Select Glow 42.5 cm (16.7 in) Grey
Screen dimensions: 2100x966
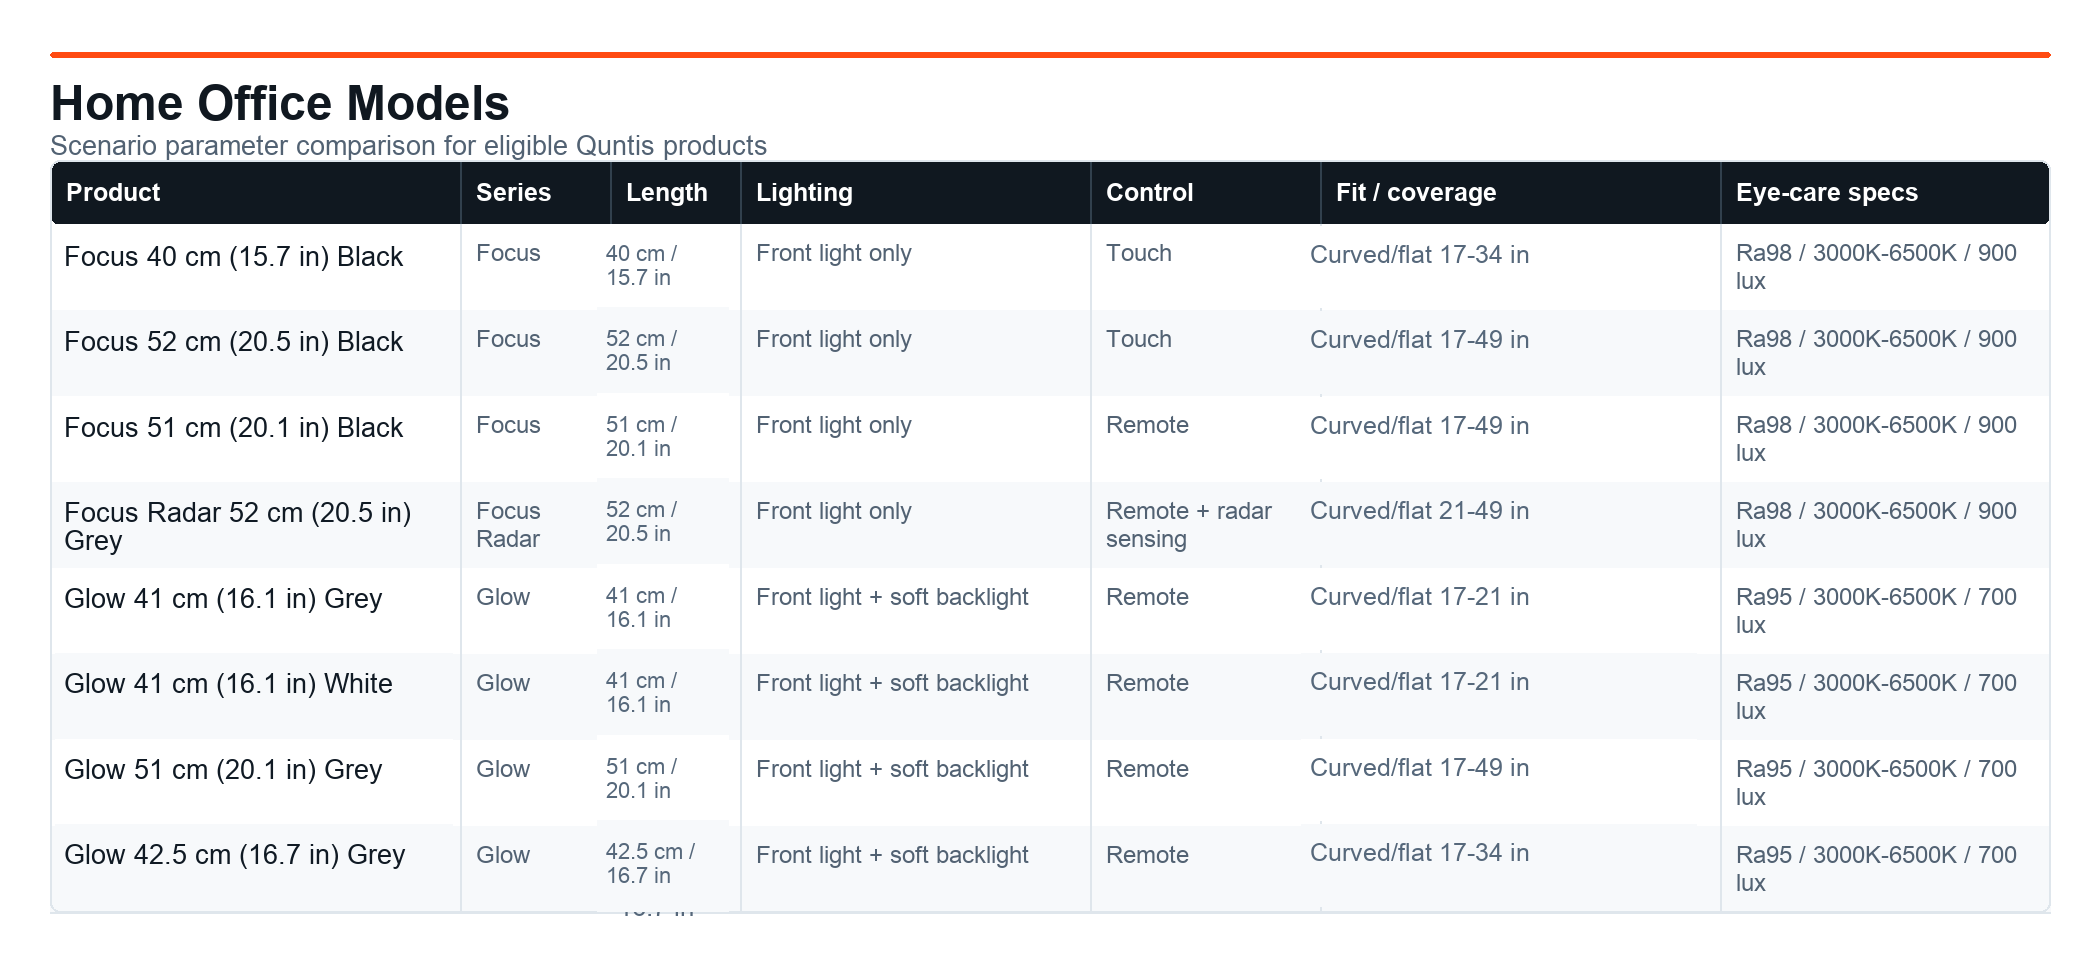[234, 855]
